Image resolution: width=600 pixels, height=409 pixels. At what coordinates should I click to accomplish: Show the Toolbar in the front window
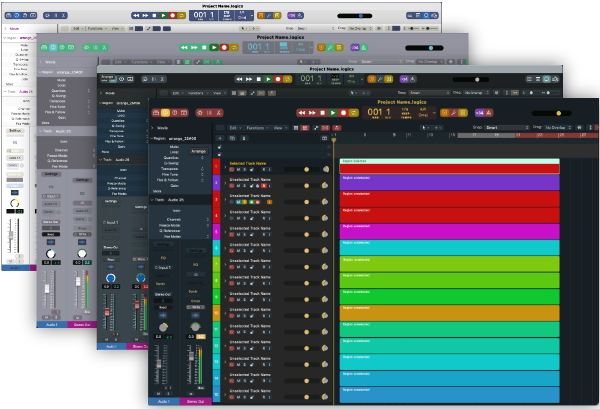pos(184,113)
